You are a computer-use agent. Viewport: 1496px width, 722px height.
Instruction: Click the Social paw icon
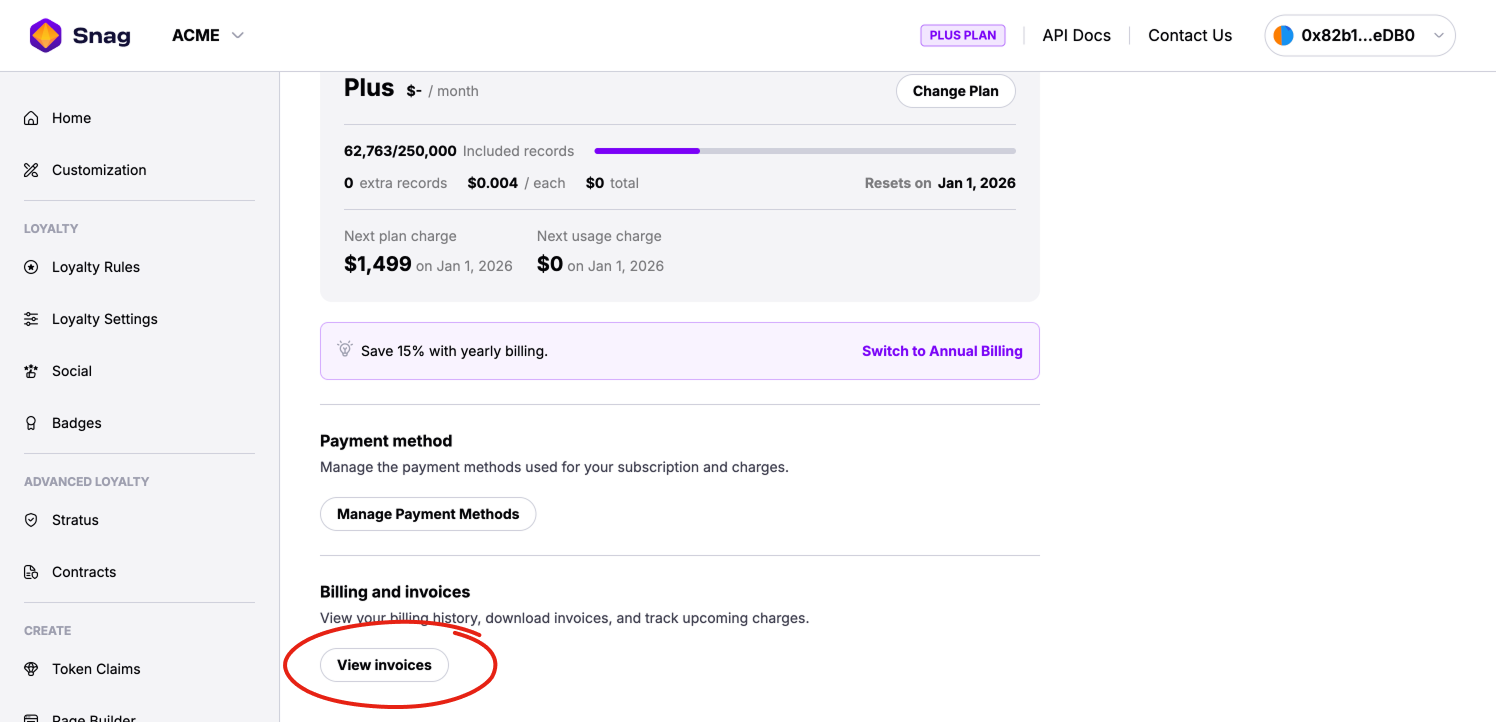31,371
